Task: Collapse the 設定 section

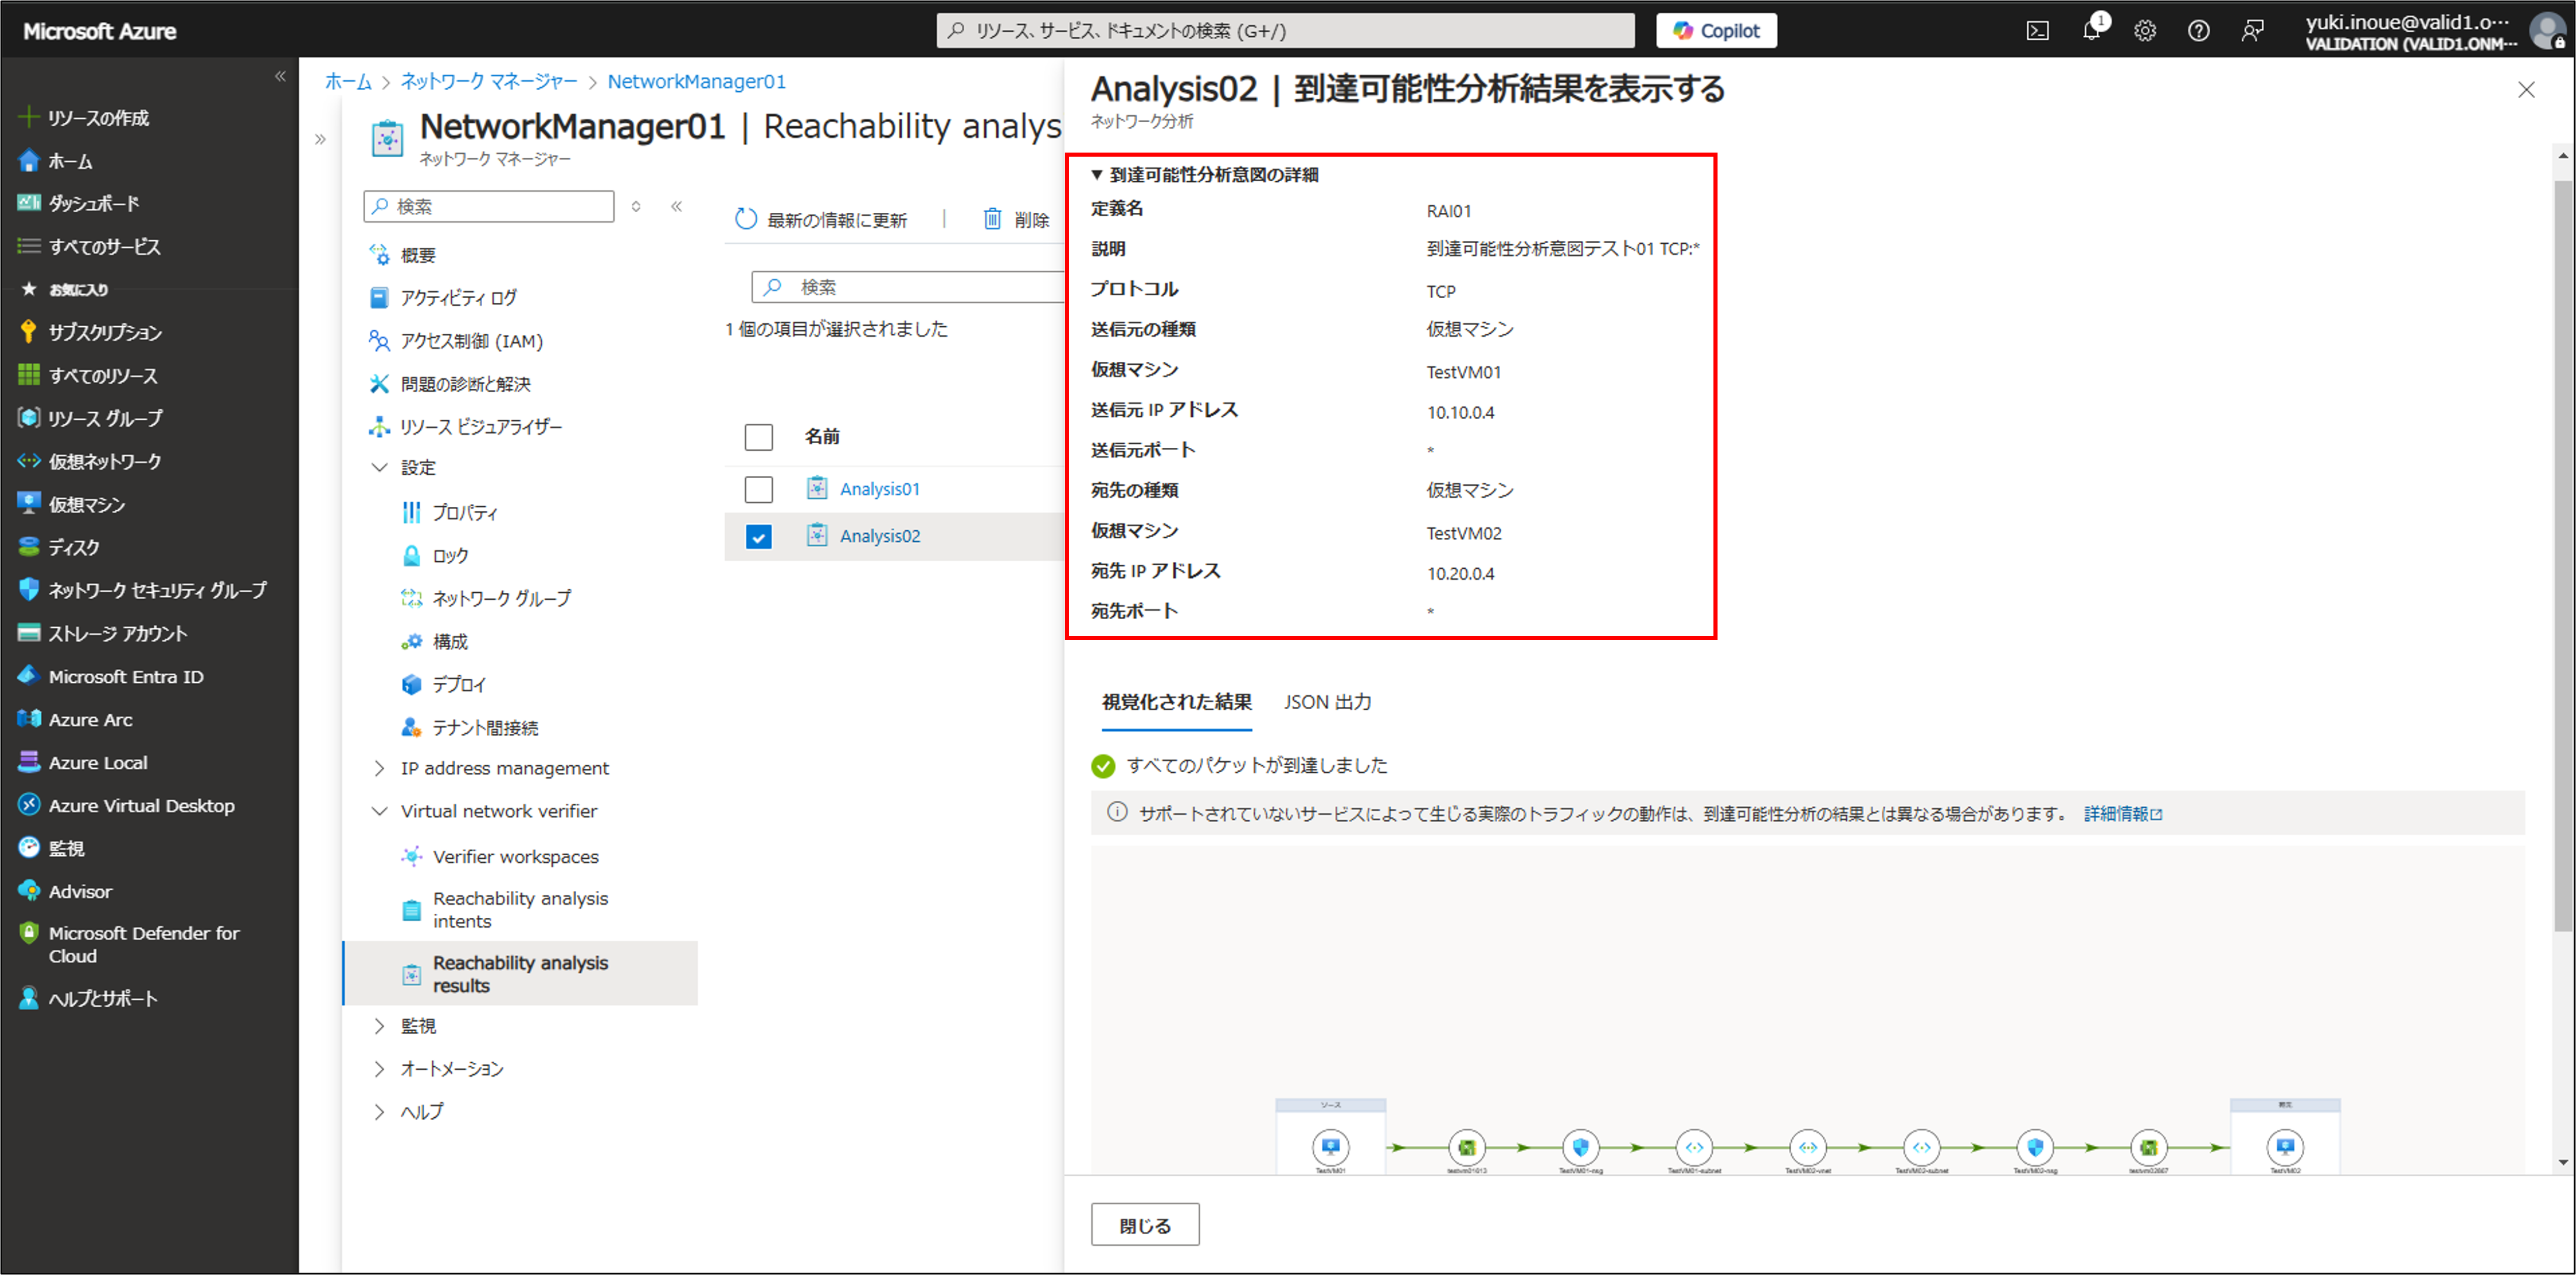Action: tap(379, 467)
